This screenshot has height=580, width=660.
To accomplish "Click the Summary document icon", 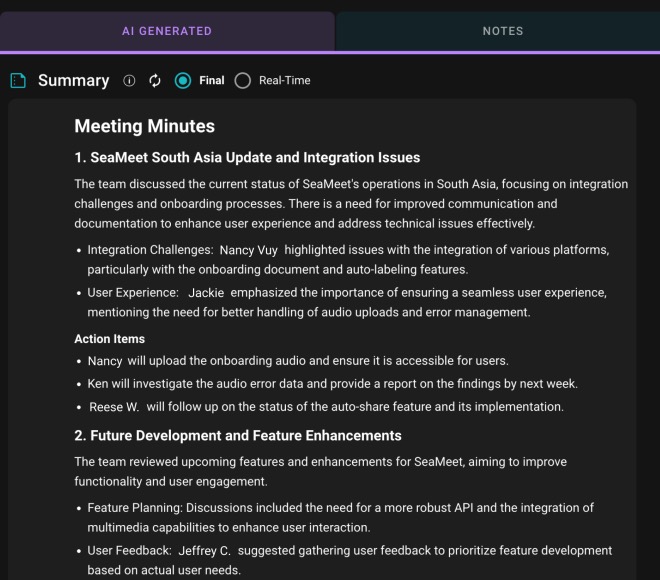I will point(17,80).
